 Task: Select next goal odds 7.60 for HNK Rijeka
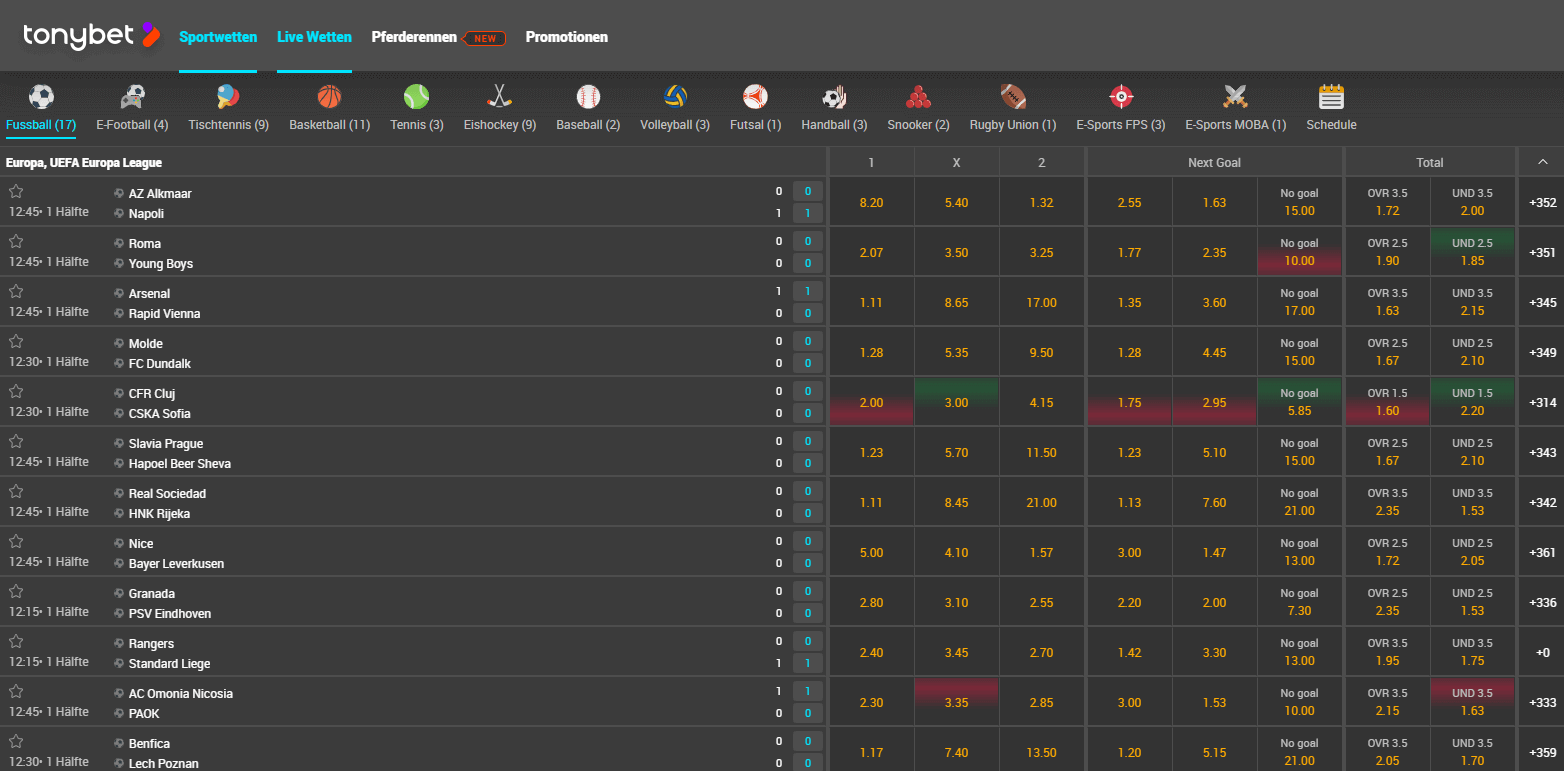(1214, 502)
